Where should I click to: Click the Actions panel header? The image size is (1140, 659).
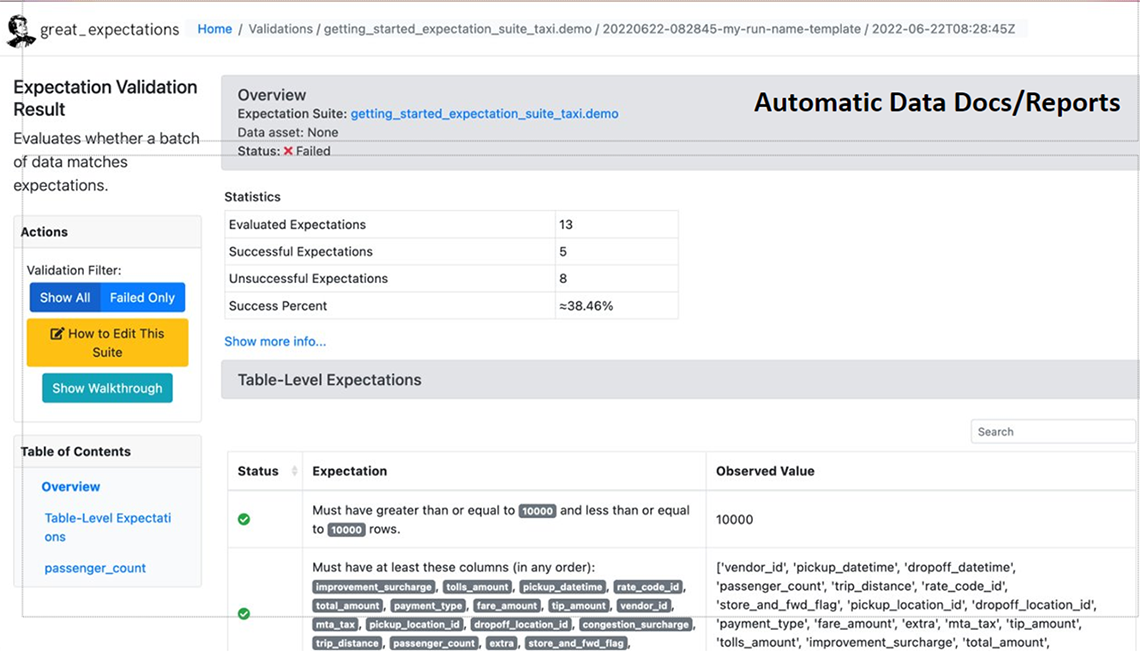(108, 232)
